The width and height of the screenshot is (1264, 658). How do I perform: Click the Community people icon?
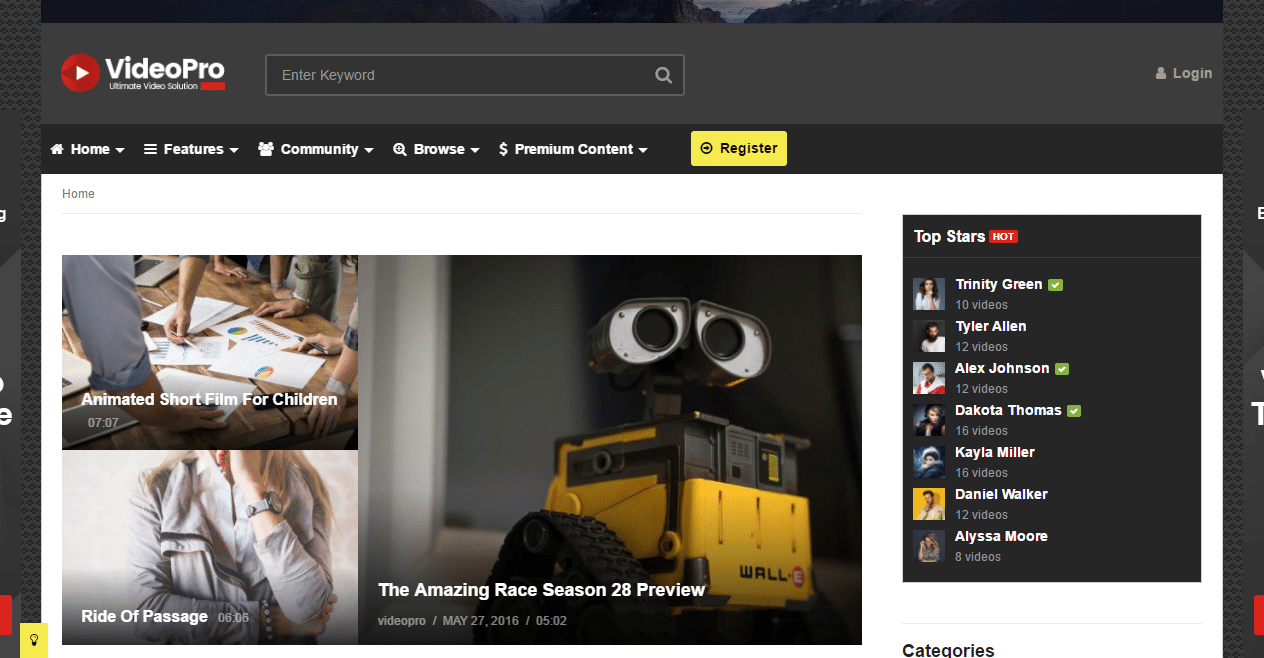[266, 149]
